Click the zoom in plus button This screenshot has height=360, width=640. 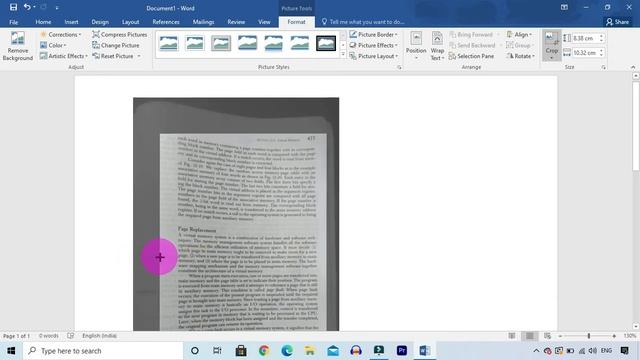614,336
